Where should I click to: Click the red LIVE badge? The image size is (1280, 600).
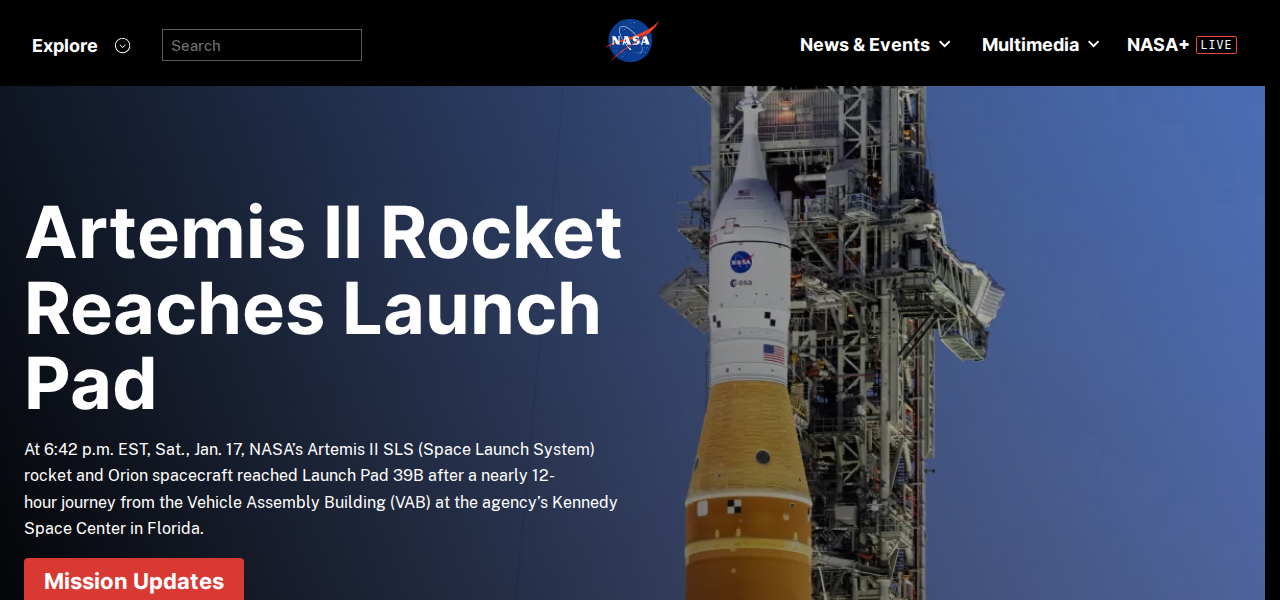pyautogui.click(x=1216, y=45)
